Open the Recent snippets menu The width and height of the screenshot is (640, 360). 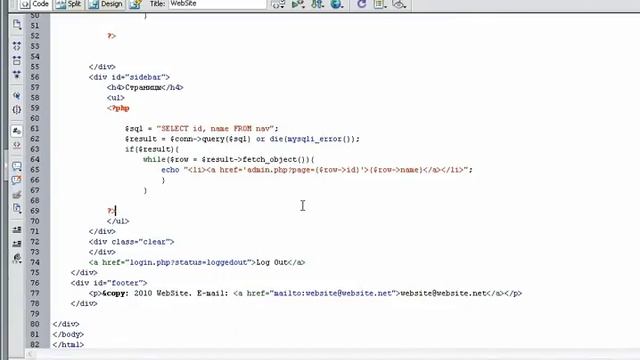(17, 209)
